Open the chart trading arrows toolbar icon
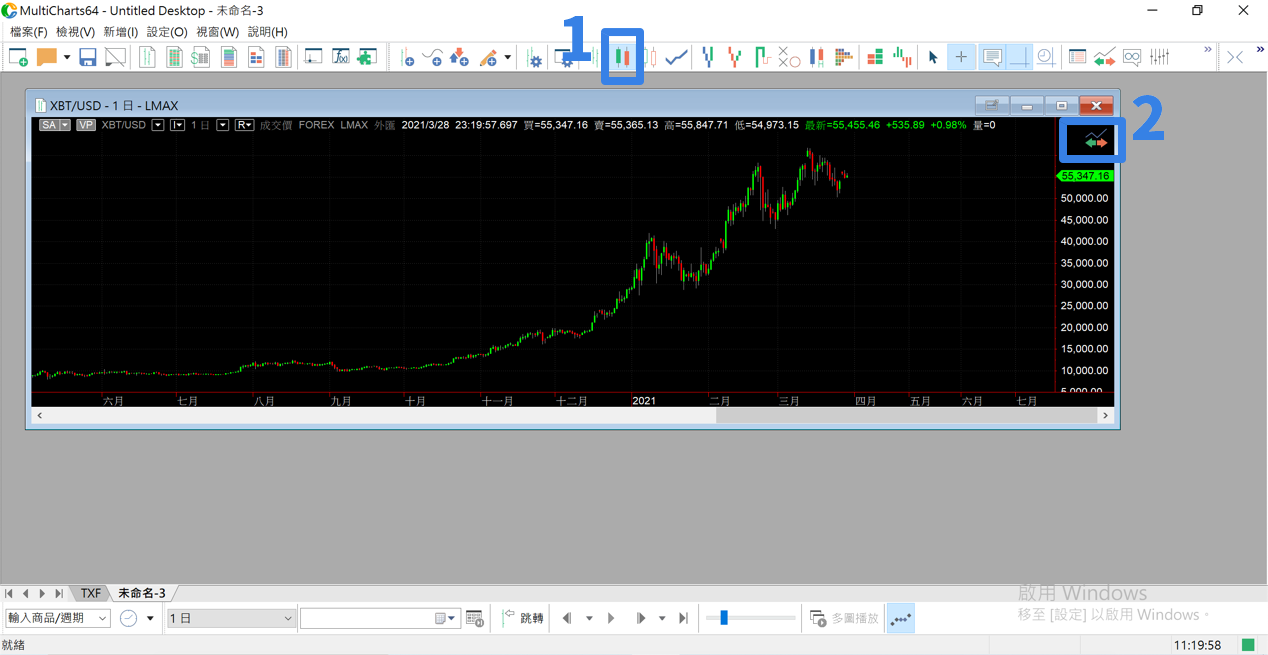1268x655 pixels. (1104, 57)
